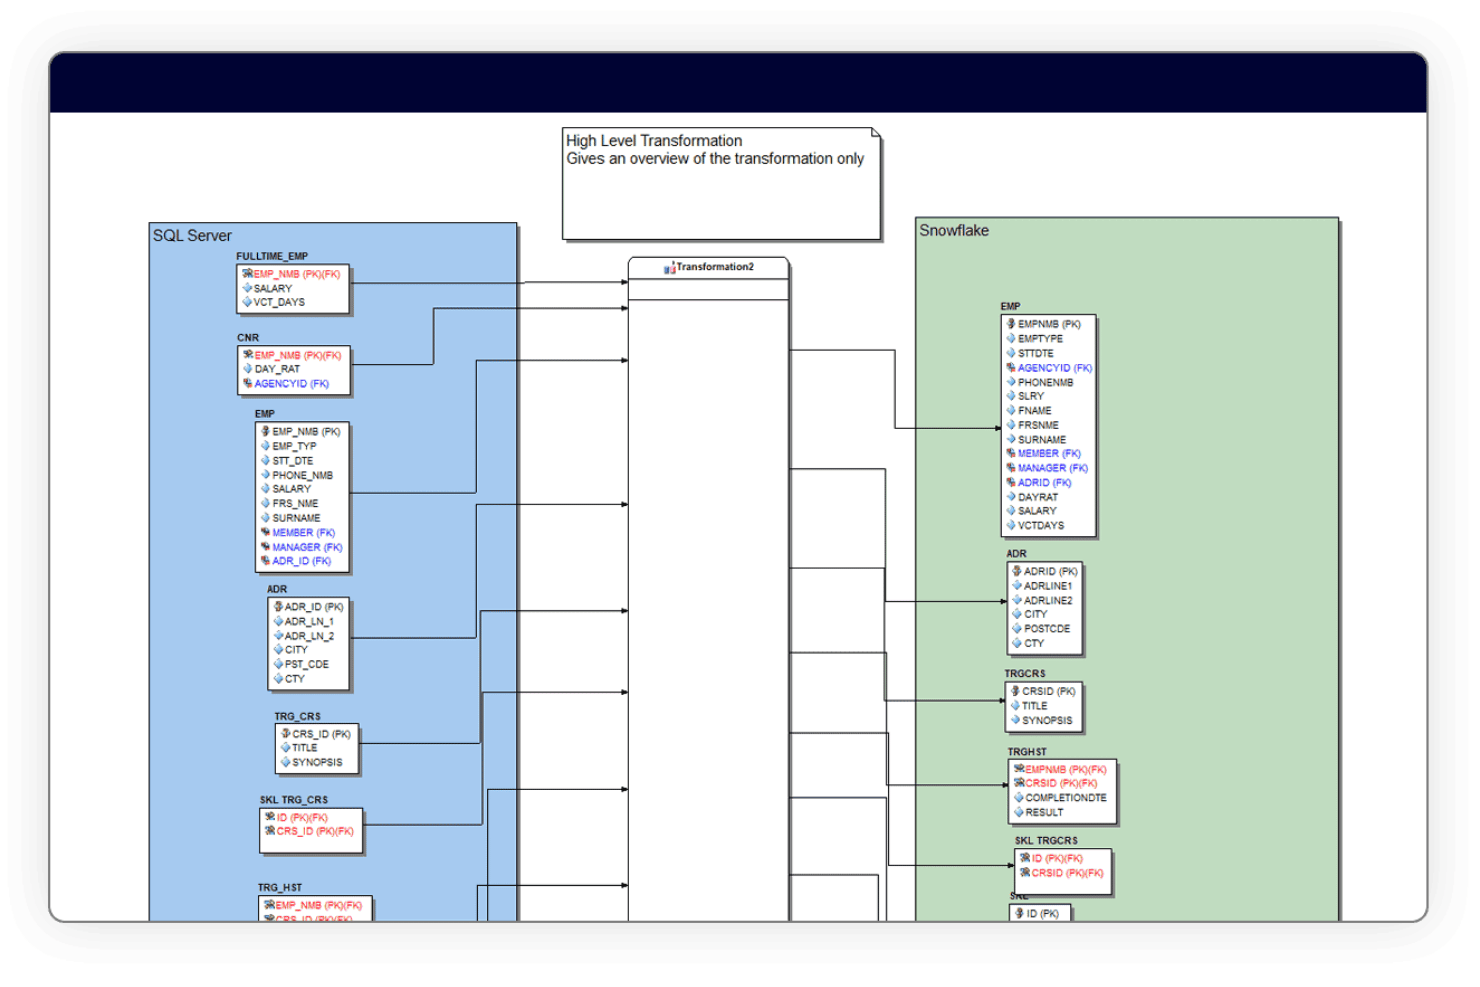Click the FULLTIME_EMP table name label
Screen dimensions: 1480x987
(x=272, y=256)
